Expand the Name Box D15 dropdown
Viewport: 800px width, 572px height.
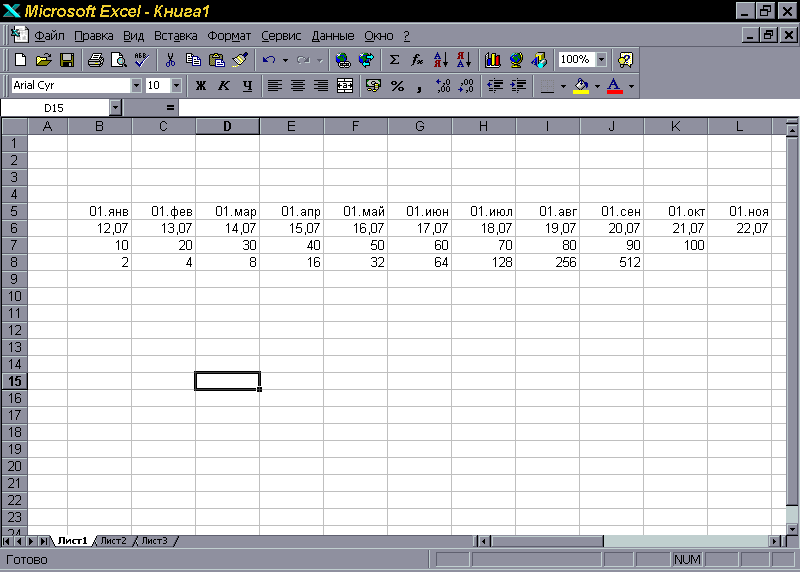[x=115, y=108]
